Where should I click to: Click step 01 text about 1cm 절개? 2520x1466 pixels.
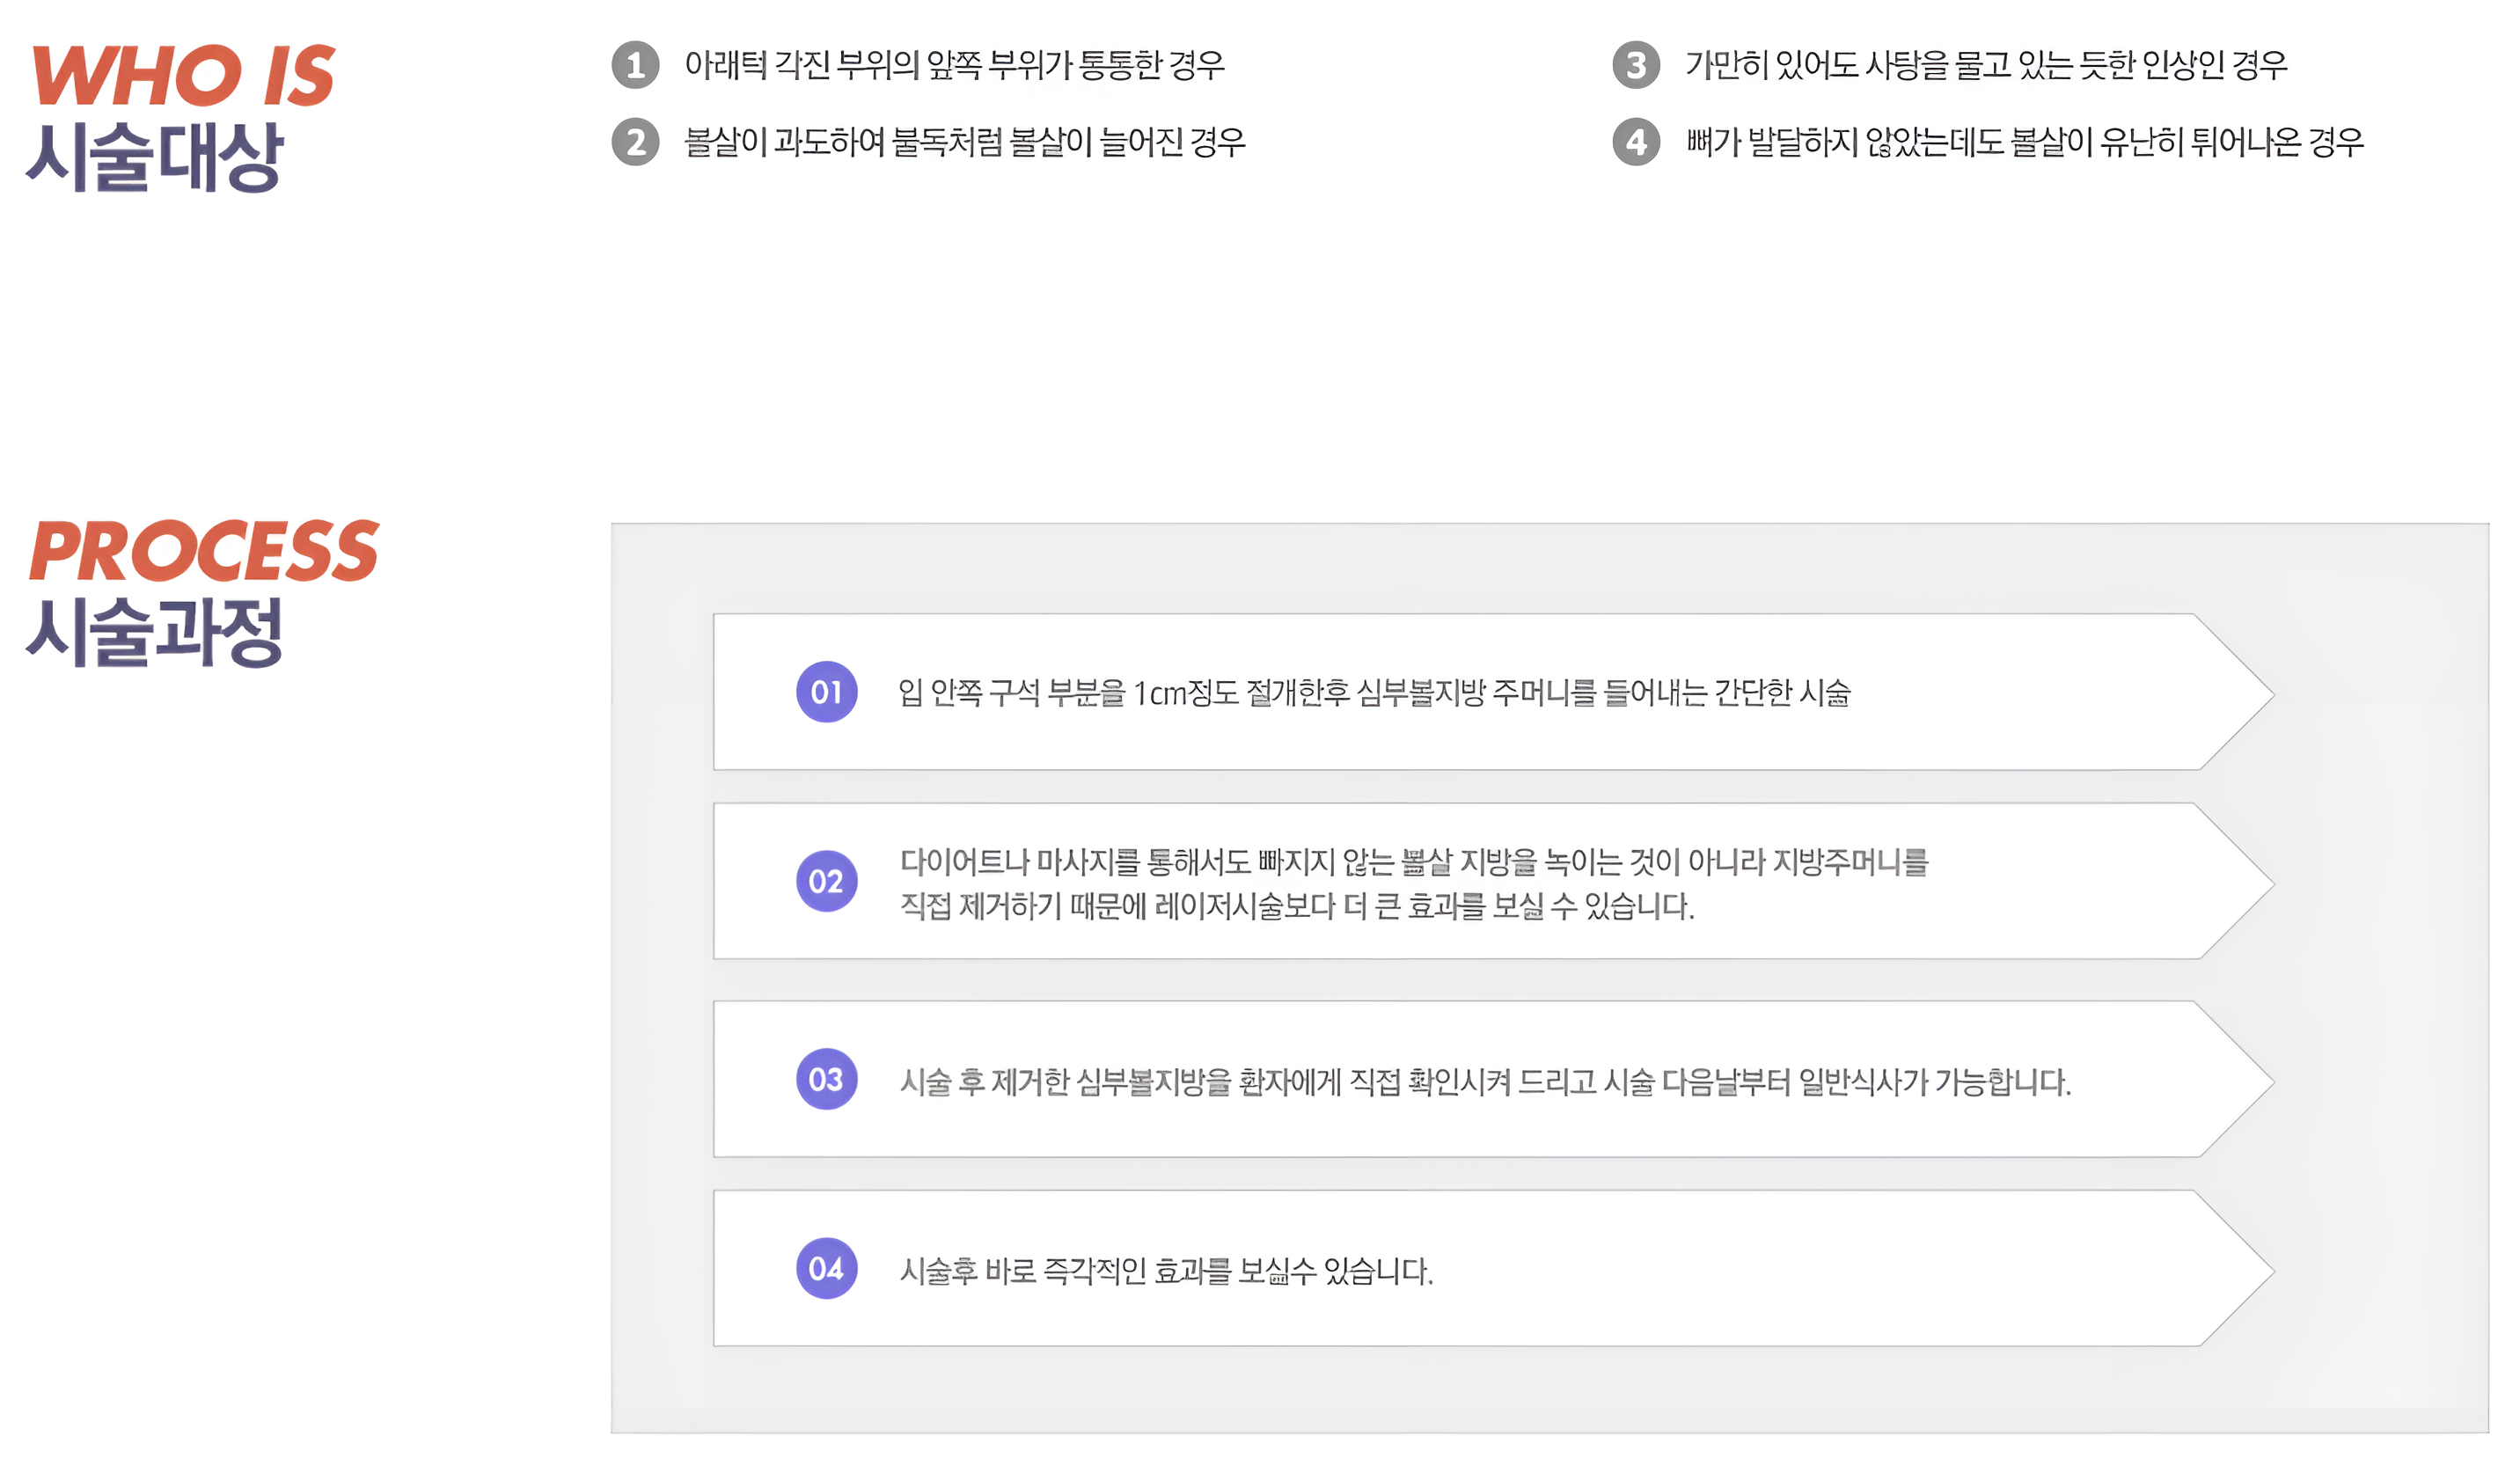pyautogui.click(x=1375, y=692)
